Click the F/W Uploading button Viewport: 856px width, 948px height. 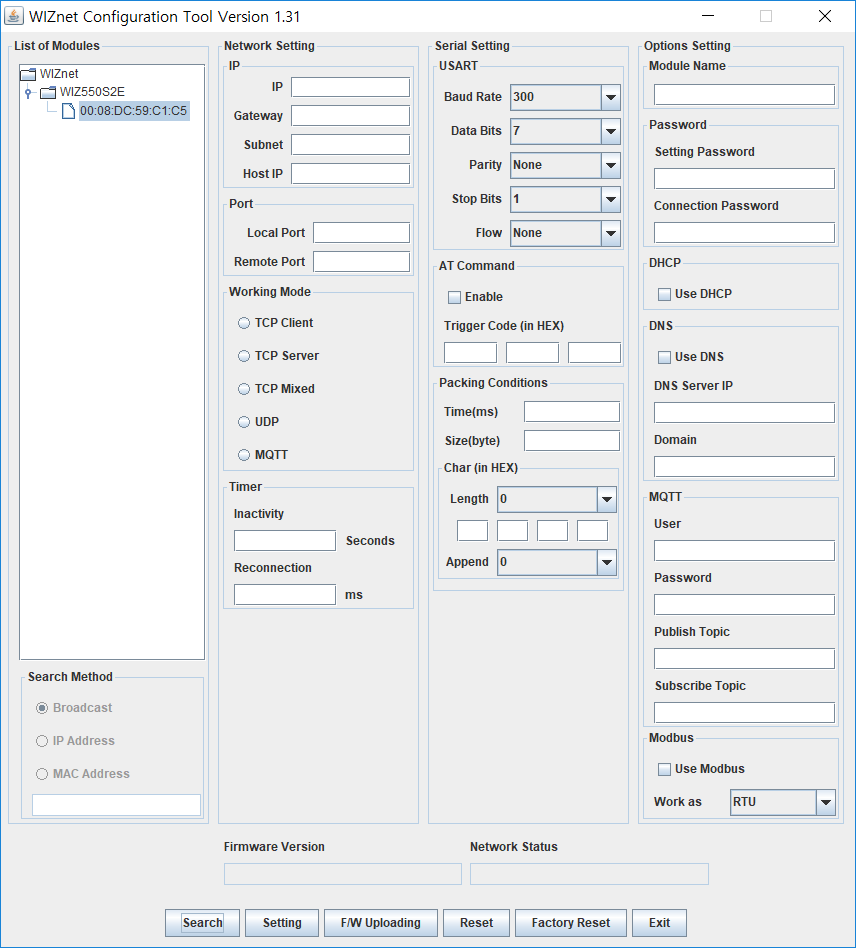pyautogui.click(x=380, y=923)
